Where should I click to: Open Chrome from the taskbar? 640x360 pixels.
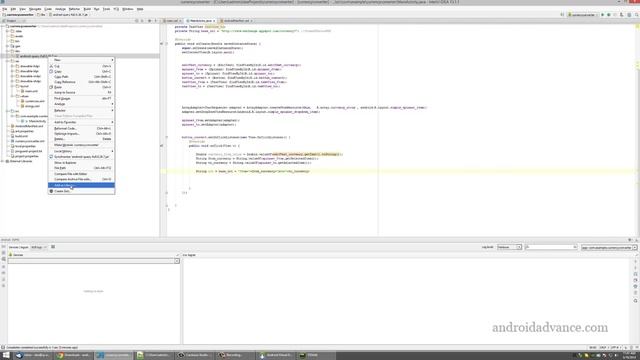(x=74, y=356)
